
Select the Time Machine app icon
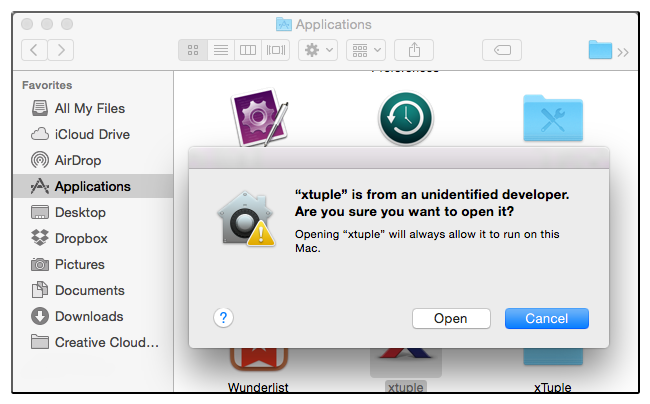click(x=405, y=118)
